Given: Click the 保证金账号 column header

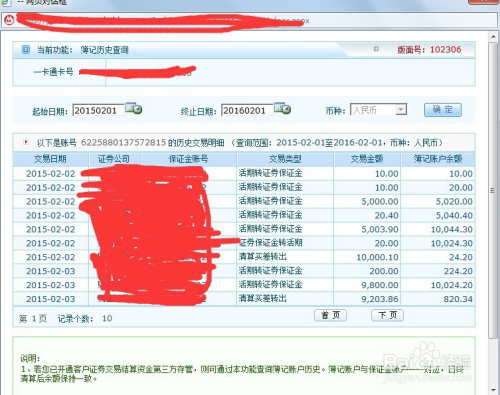Looking at the screenshot, I should coord(188,159).
